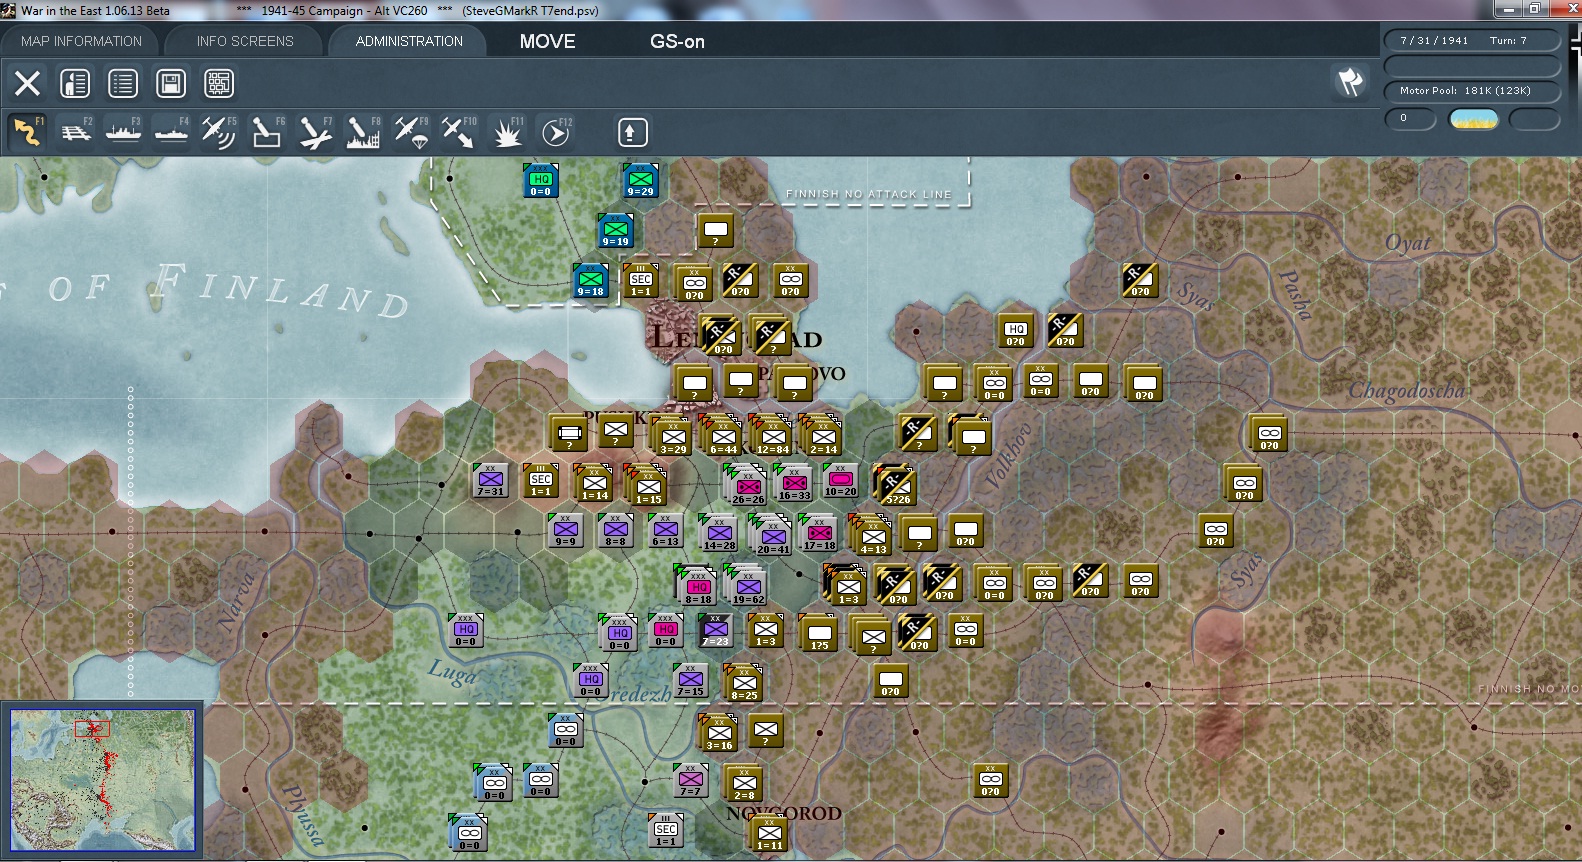This screenshot has width=1582, height=862.
Task: Select the Finnish unit counter 9=18
Action: click(590, 281)
